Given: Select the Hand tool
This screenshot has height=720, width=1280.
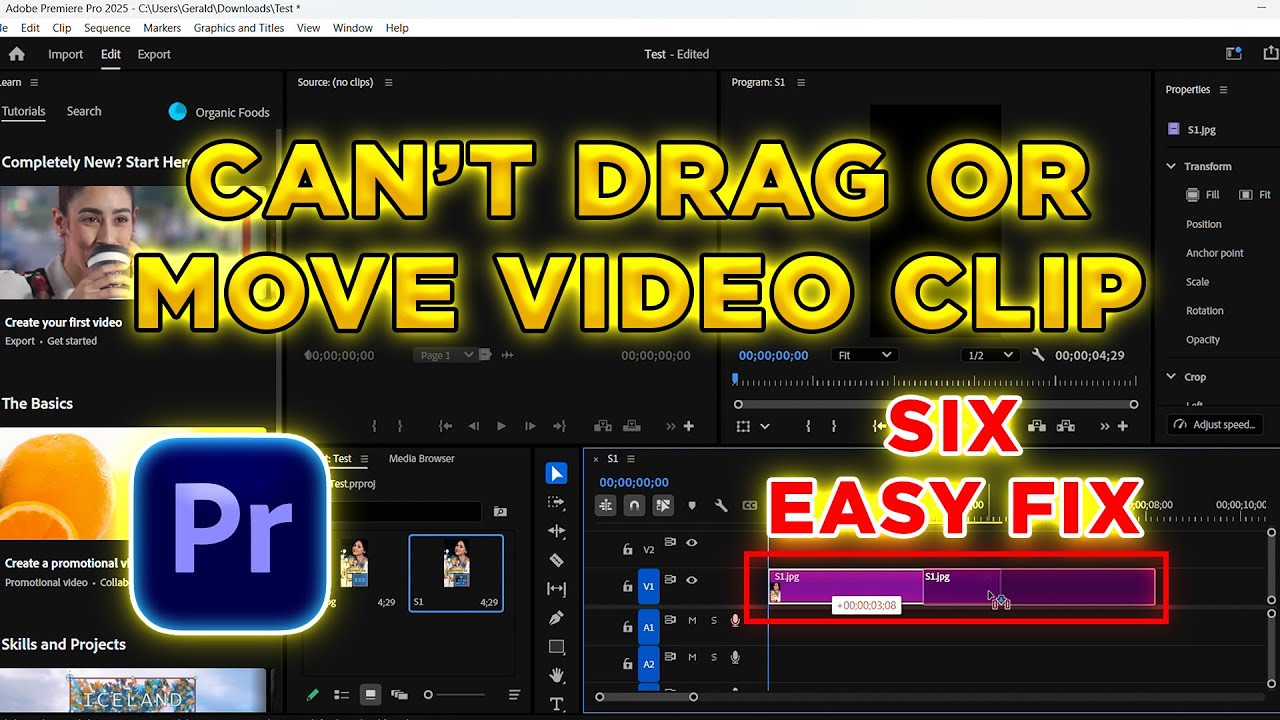Looking at the screenshot, I should pos(557,676).
